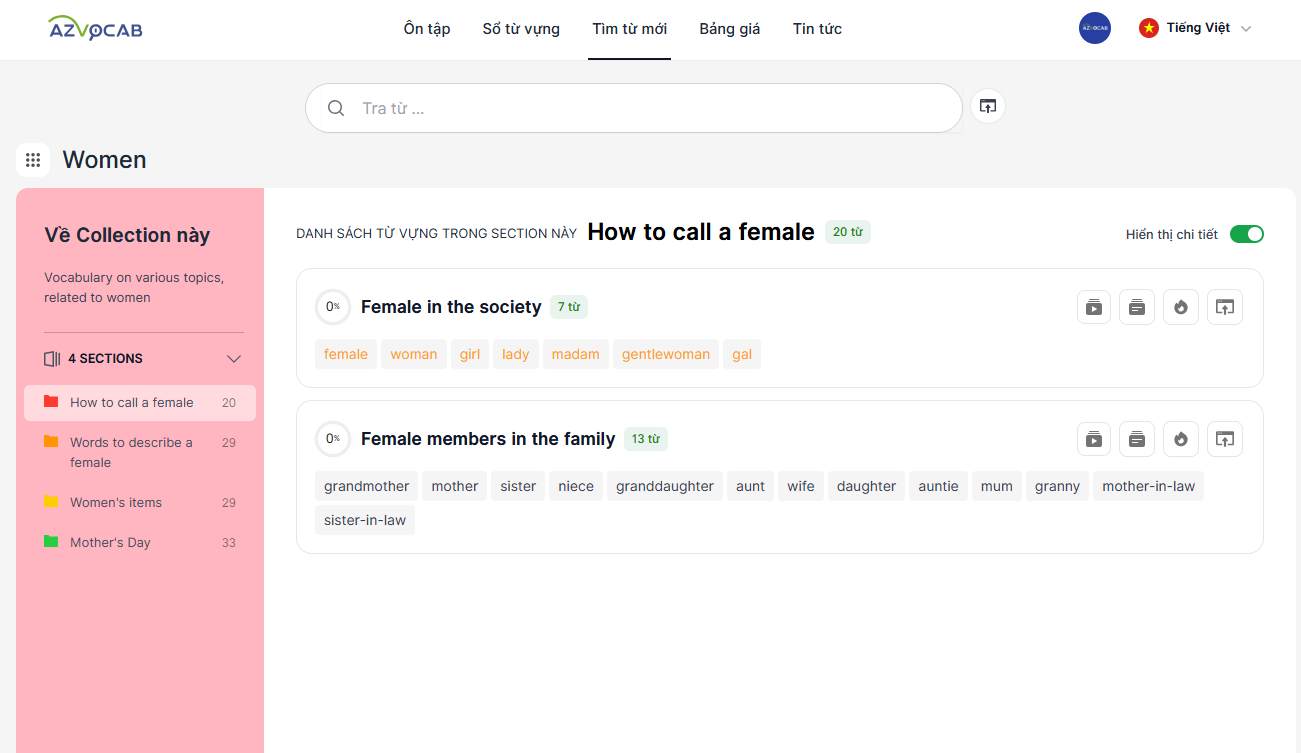Click the upload window icon for Female members in the family
This screenshot has height=753, width=1301.
(1225, 439)
